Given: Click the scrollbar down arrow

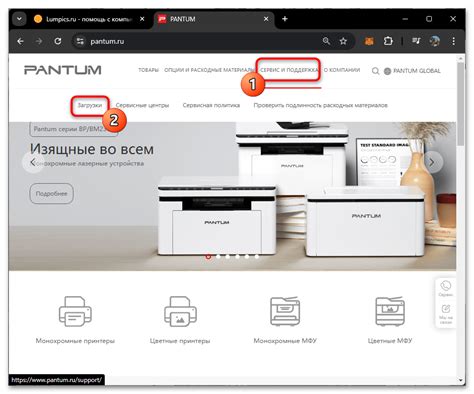Looking at the screenshot, I should (461, 380).
